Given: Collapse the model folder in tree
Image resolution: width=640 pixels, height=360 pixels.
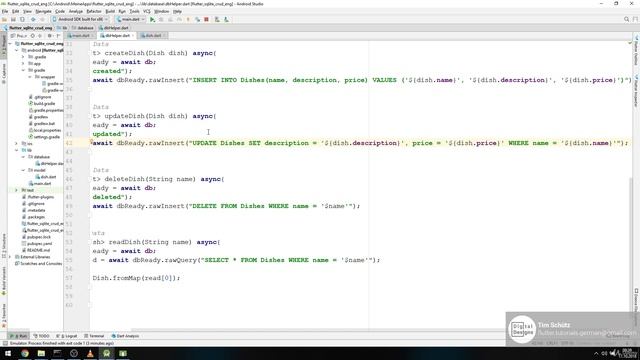Looking at the screenshot, I should [x=23, y=170].
